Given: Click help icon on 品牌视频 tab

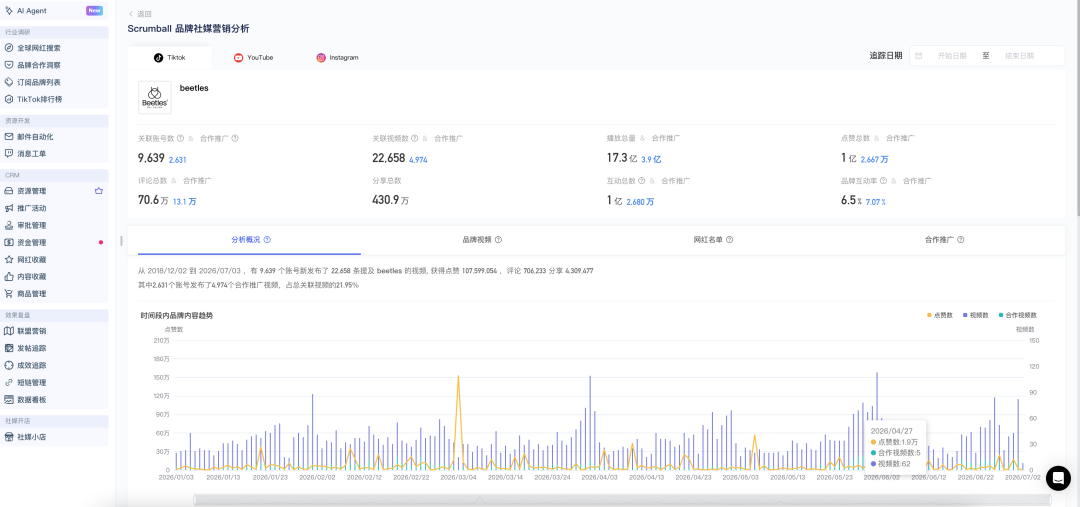Looking at the screenshot, I should (x=498, y=240).
